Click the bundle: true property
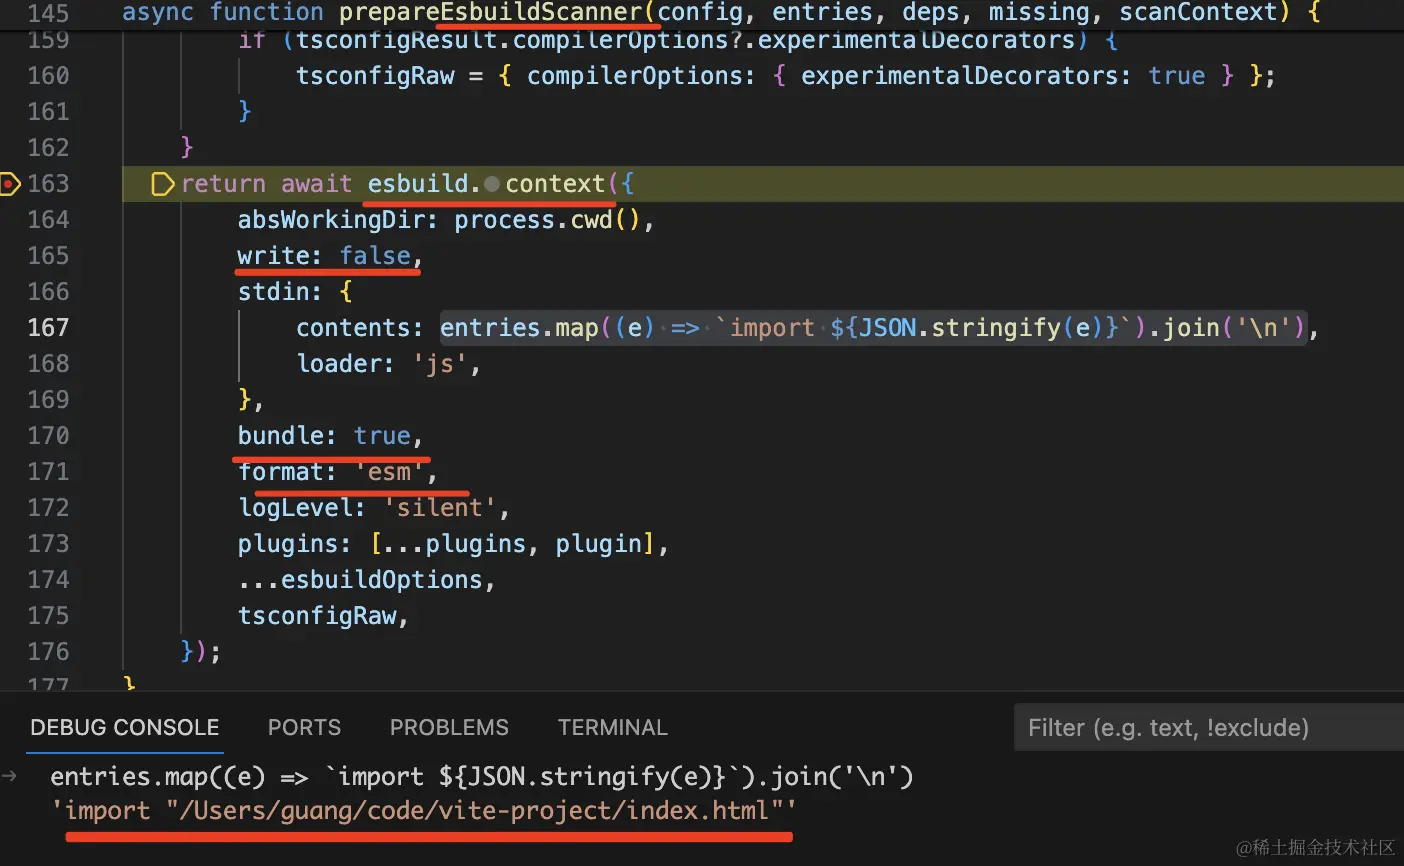The height and width of the screenshot is (866, 1404). point(330,436)
